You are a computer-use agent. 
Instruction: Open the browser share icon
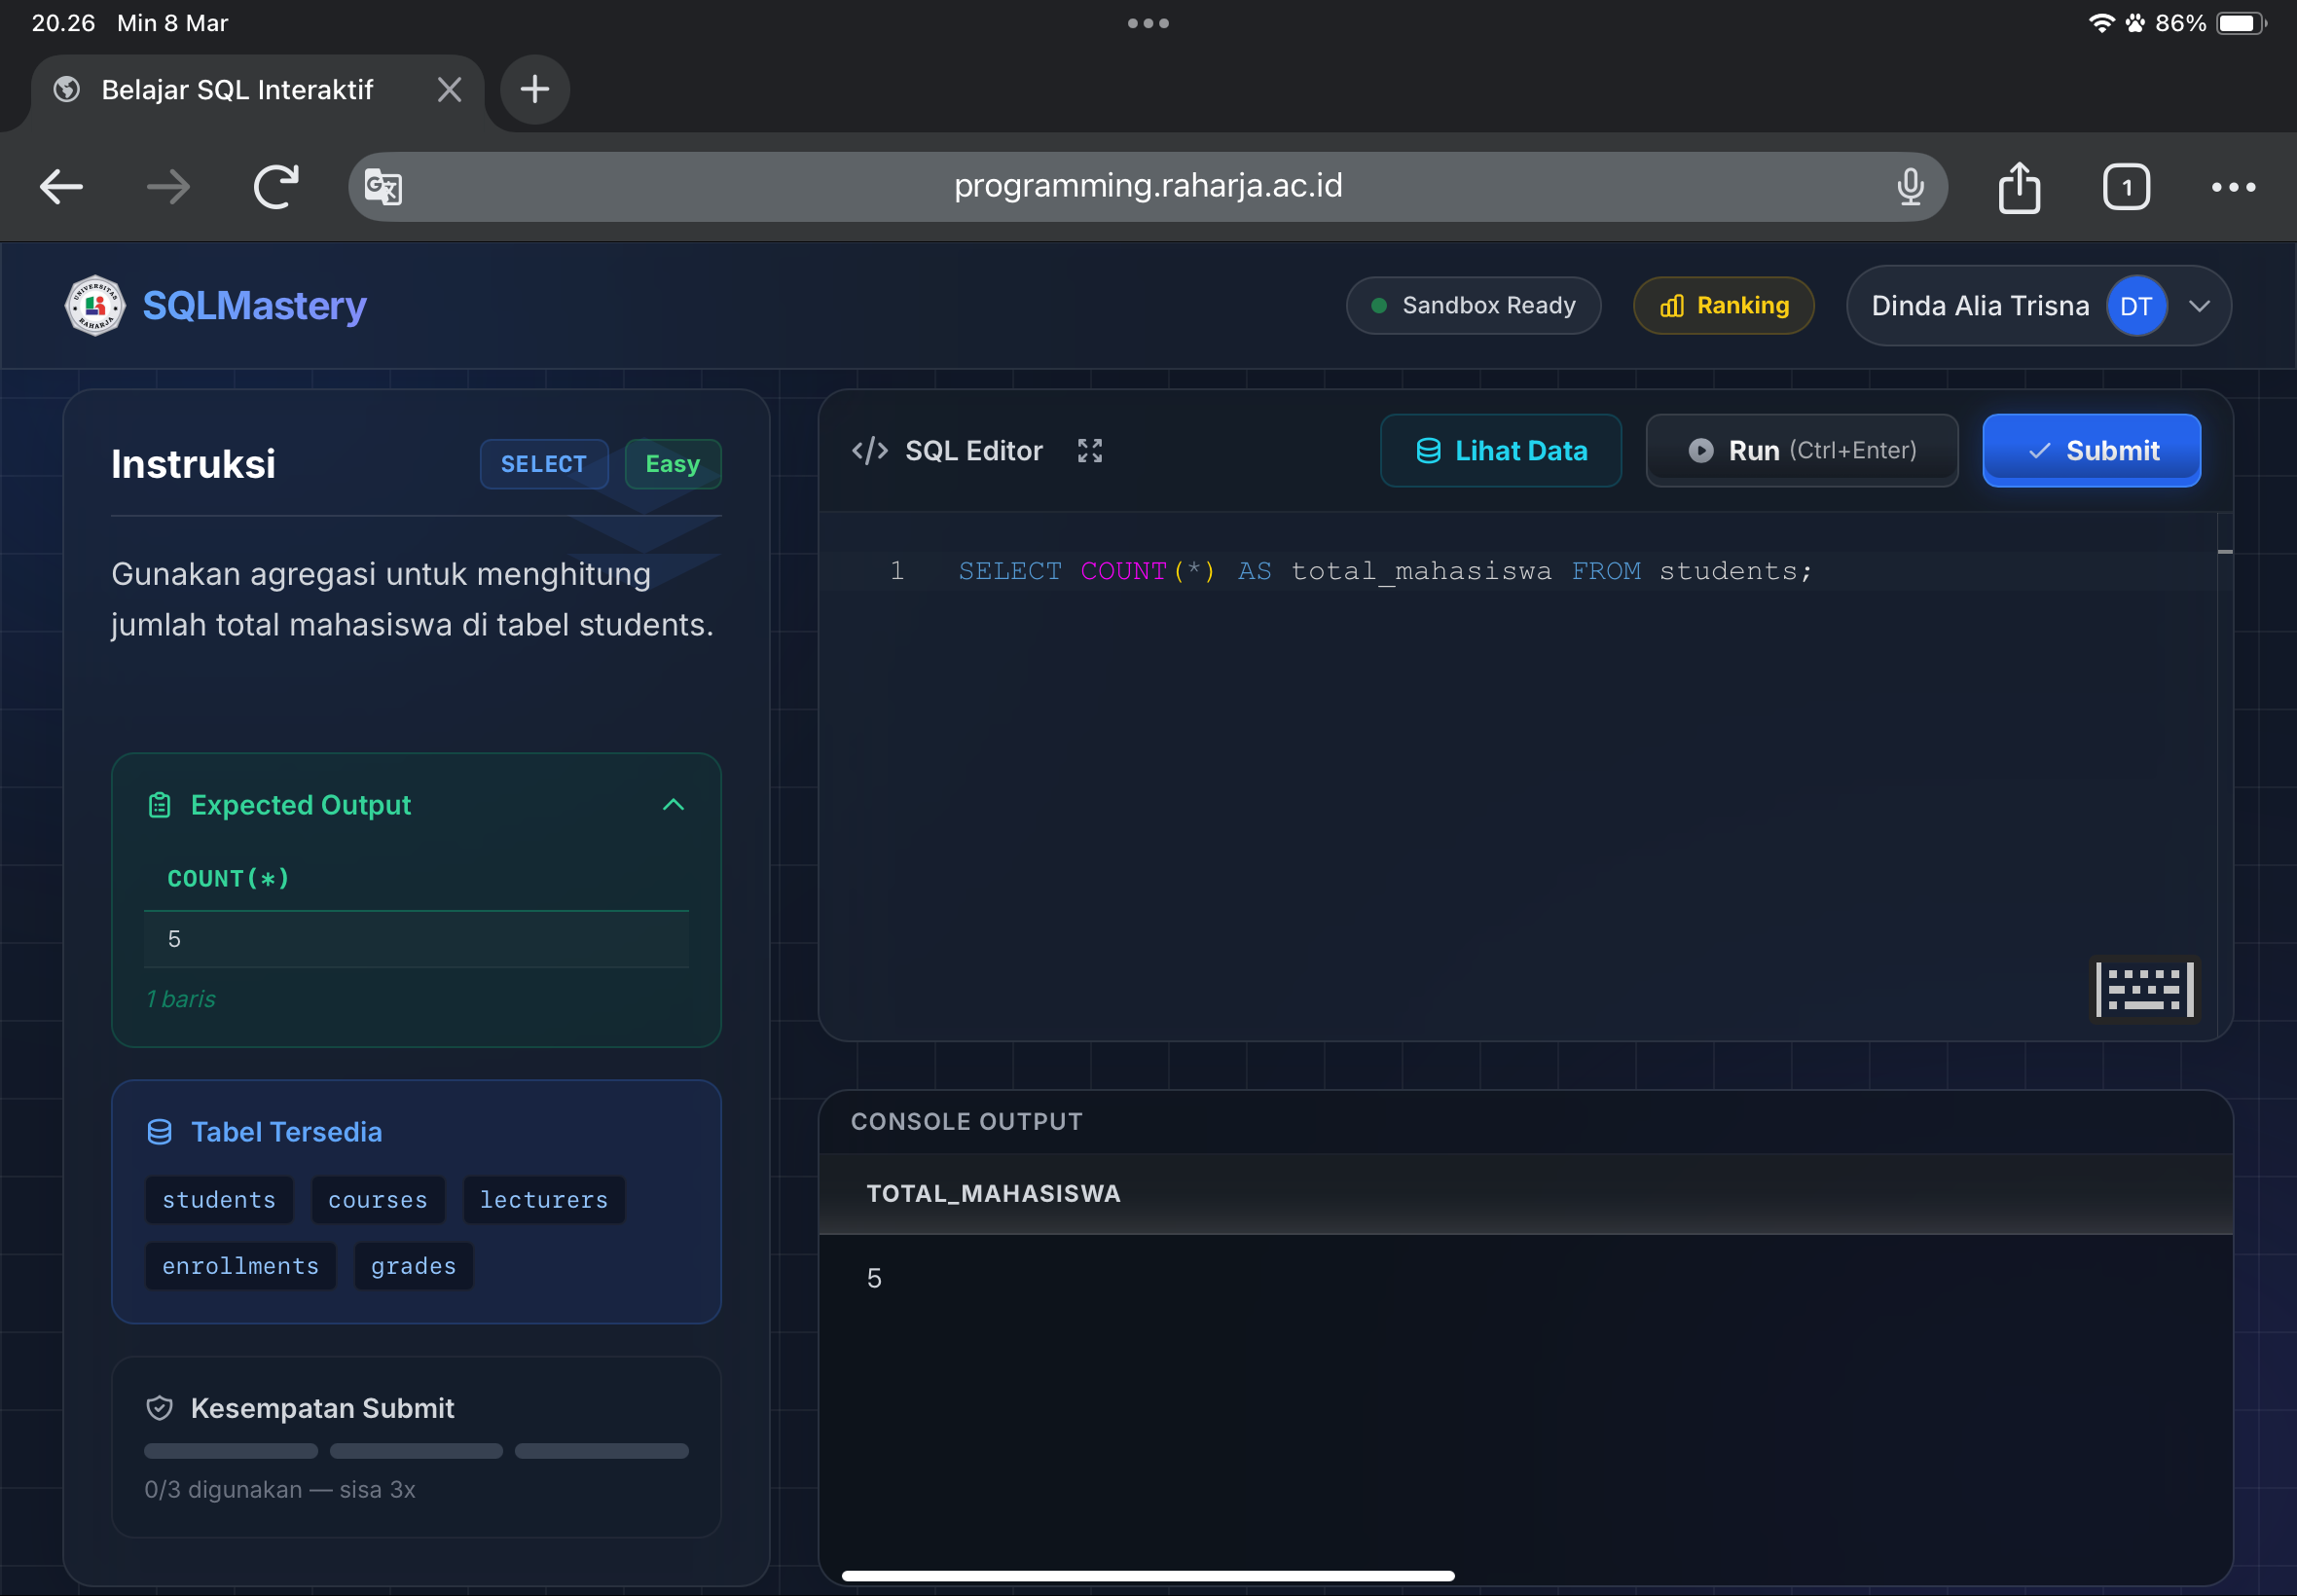pyautogui.click(x=2018, y=187)
